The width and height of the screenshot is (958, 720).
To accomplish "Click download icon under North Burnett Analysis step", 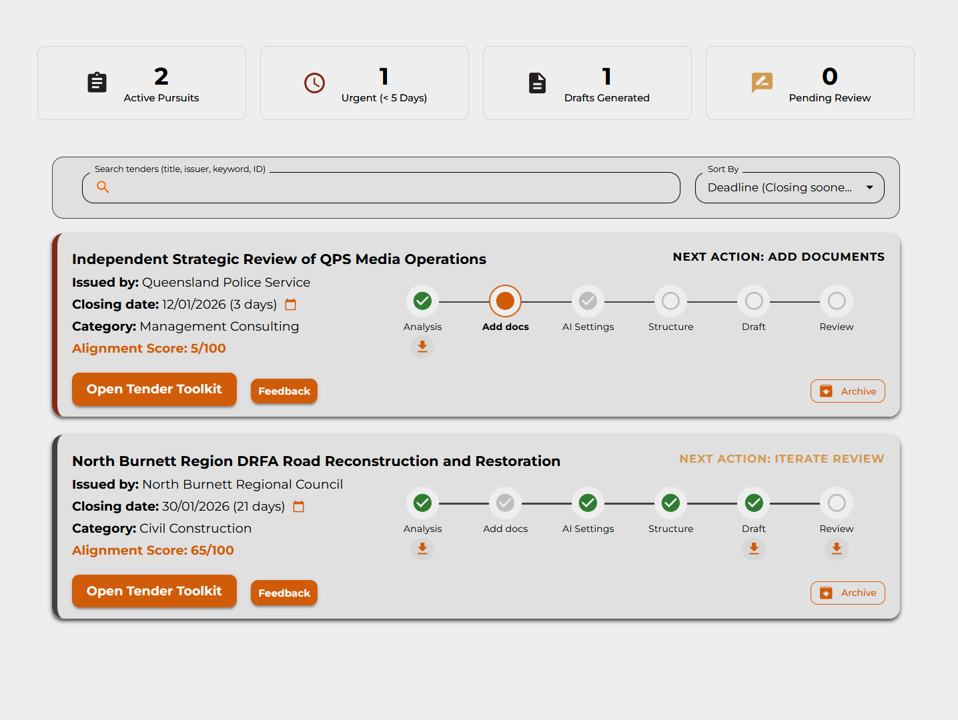I will pyautogui.click(x=422, y=549).
